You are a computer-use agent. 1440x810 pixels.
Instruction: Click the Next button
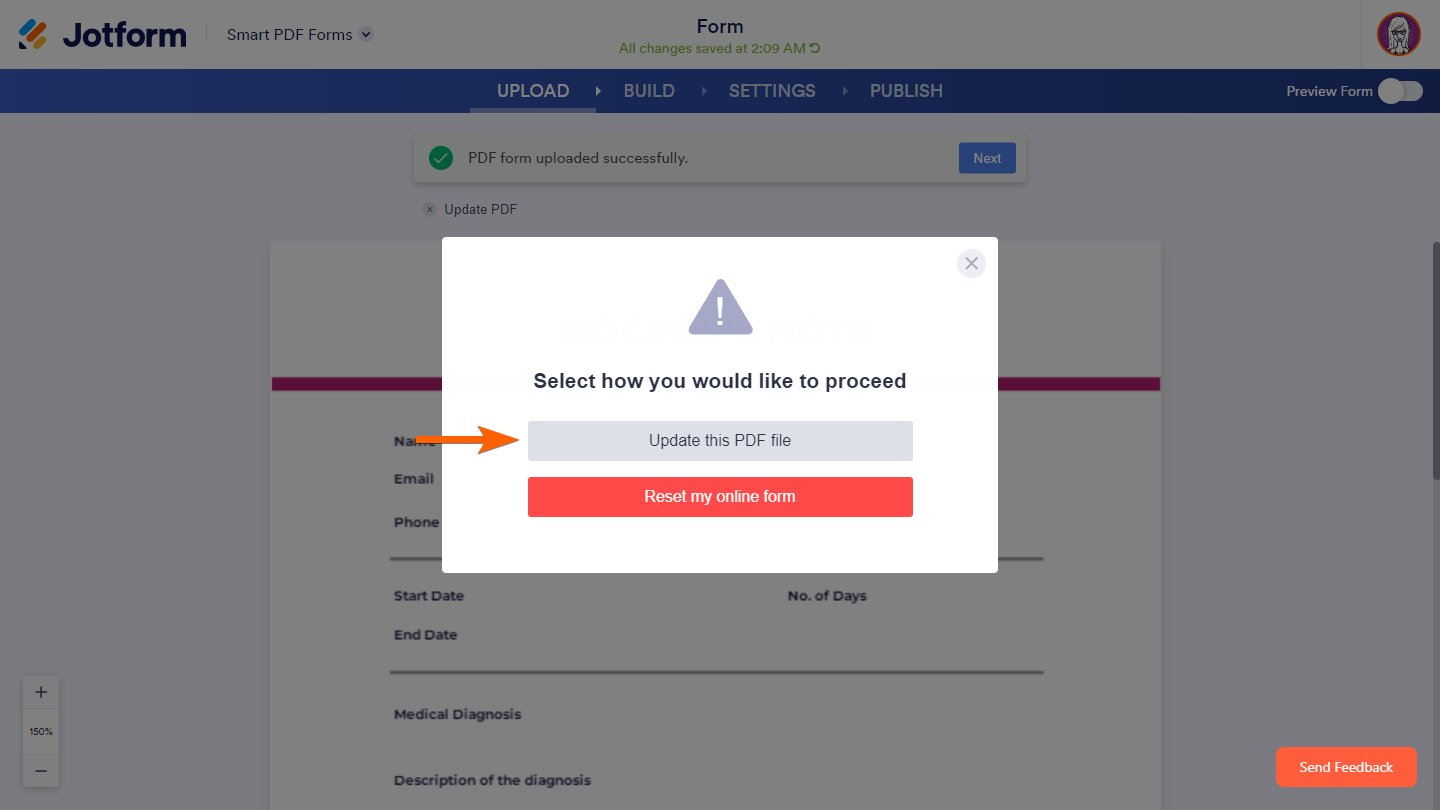point(987,158)
